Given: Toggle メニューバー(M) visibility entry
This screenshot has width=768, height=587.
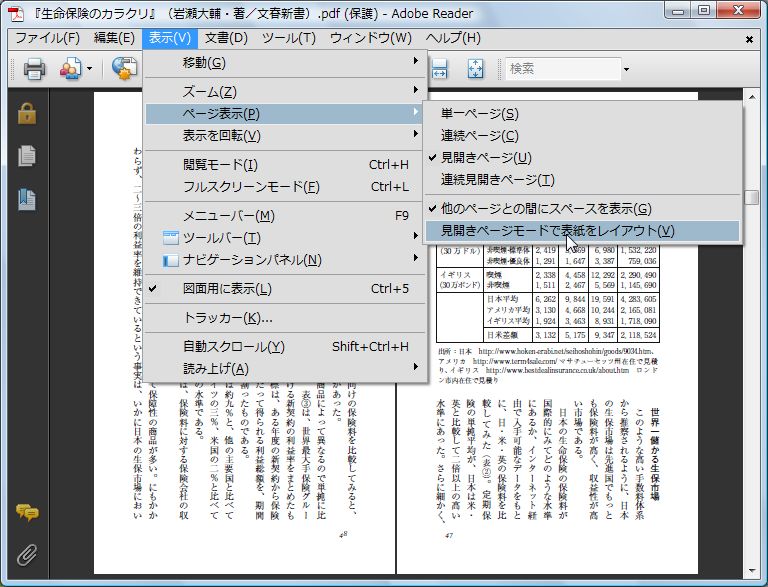Looking at the screenshot, I should [285, 216].
